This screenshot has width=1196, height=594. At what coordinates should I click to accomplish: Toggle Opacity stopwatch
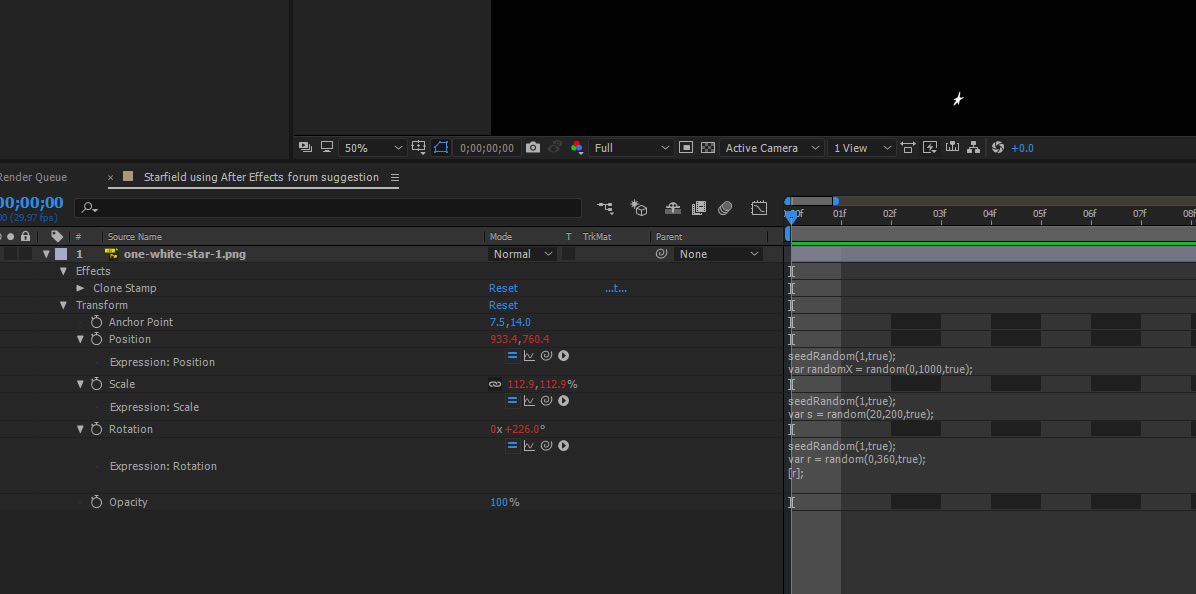(x=96, y=502)
